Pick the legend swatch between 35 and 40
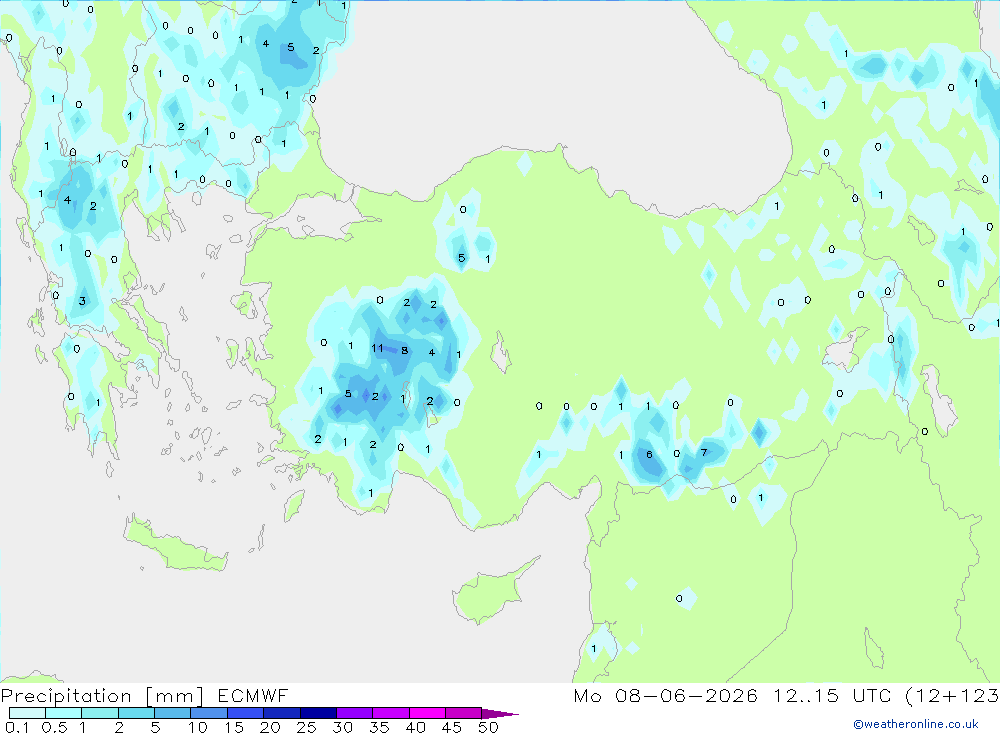The height and width of the screenshot is (733, 1000). click(390, 713)
